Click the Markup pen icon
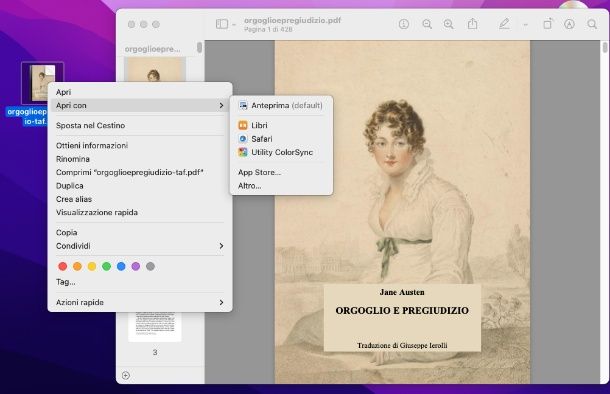 coord(504,24)
